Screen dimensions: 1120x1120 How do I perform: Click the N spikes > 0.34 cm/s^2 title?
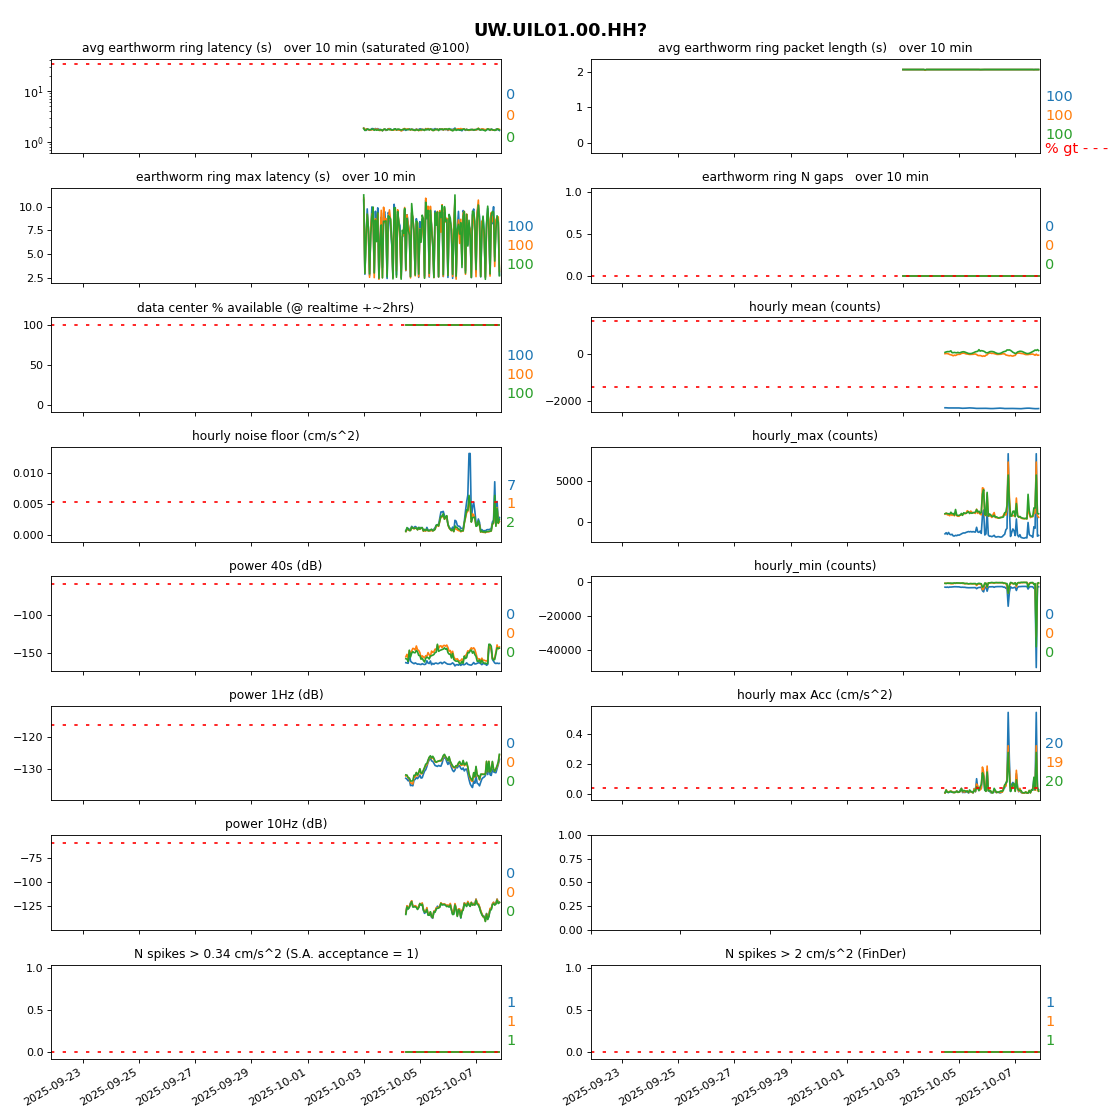275,954
